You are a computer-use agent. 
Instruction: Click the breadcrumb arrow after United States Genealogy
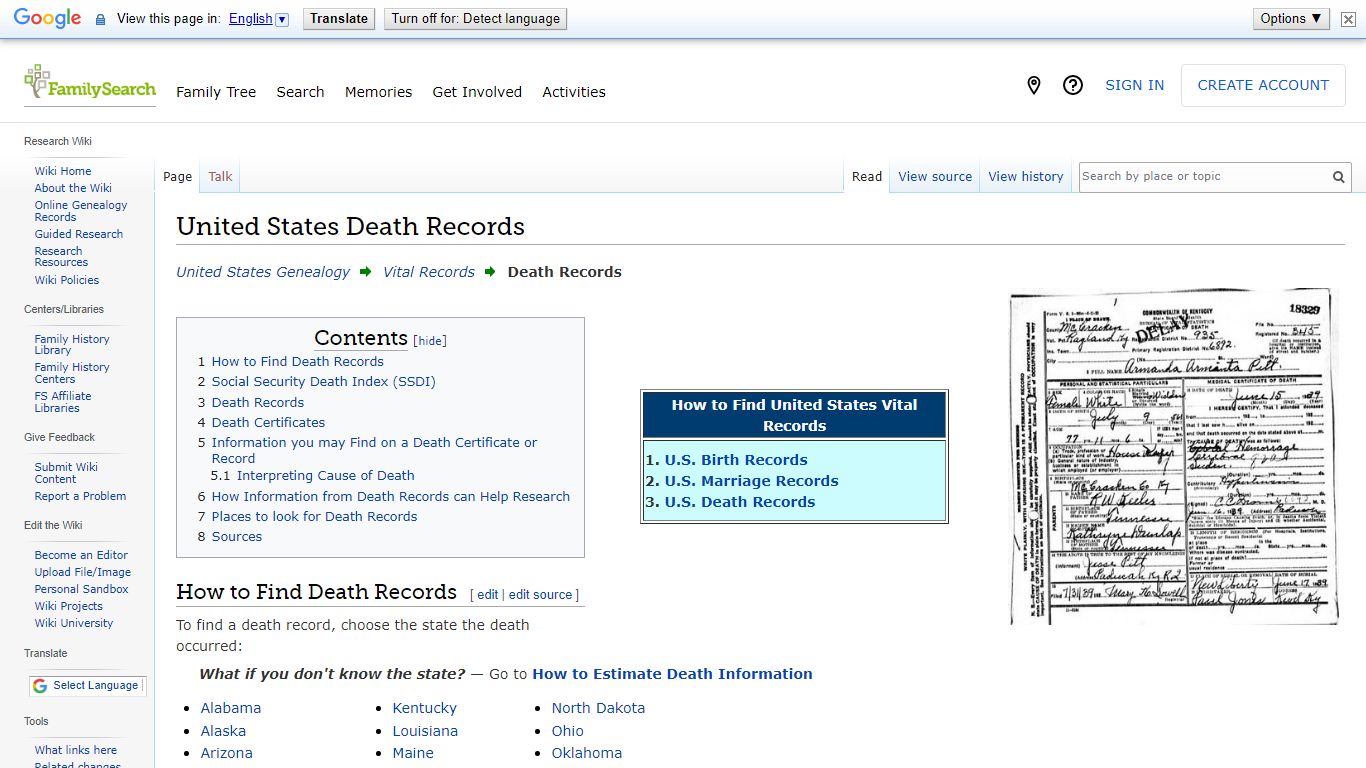(x=364, y=271)
